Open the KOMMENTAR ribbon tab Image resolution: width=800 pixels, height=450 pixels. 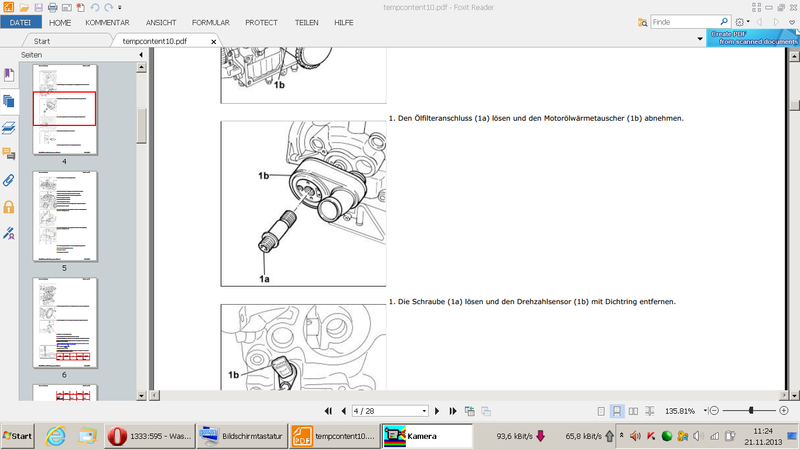107,21
